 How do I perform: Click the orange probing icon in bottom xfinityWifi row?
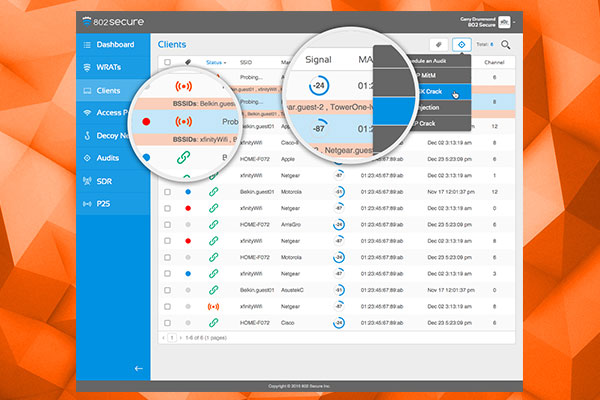[x=214, y=307]
